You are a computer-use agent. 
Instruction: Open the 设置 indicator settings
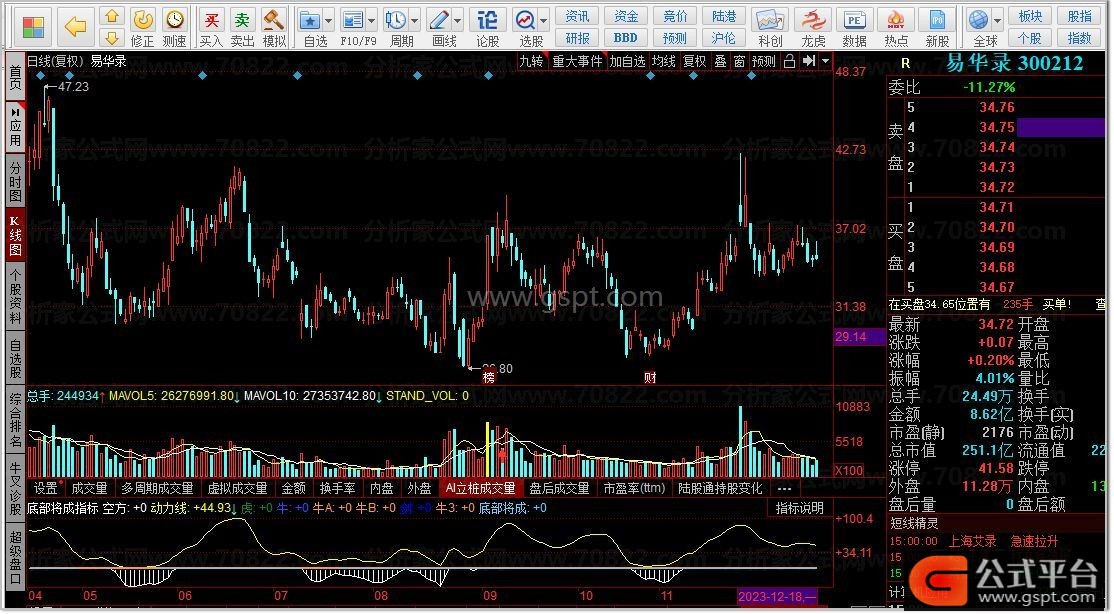coord(46,488)
